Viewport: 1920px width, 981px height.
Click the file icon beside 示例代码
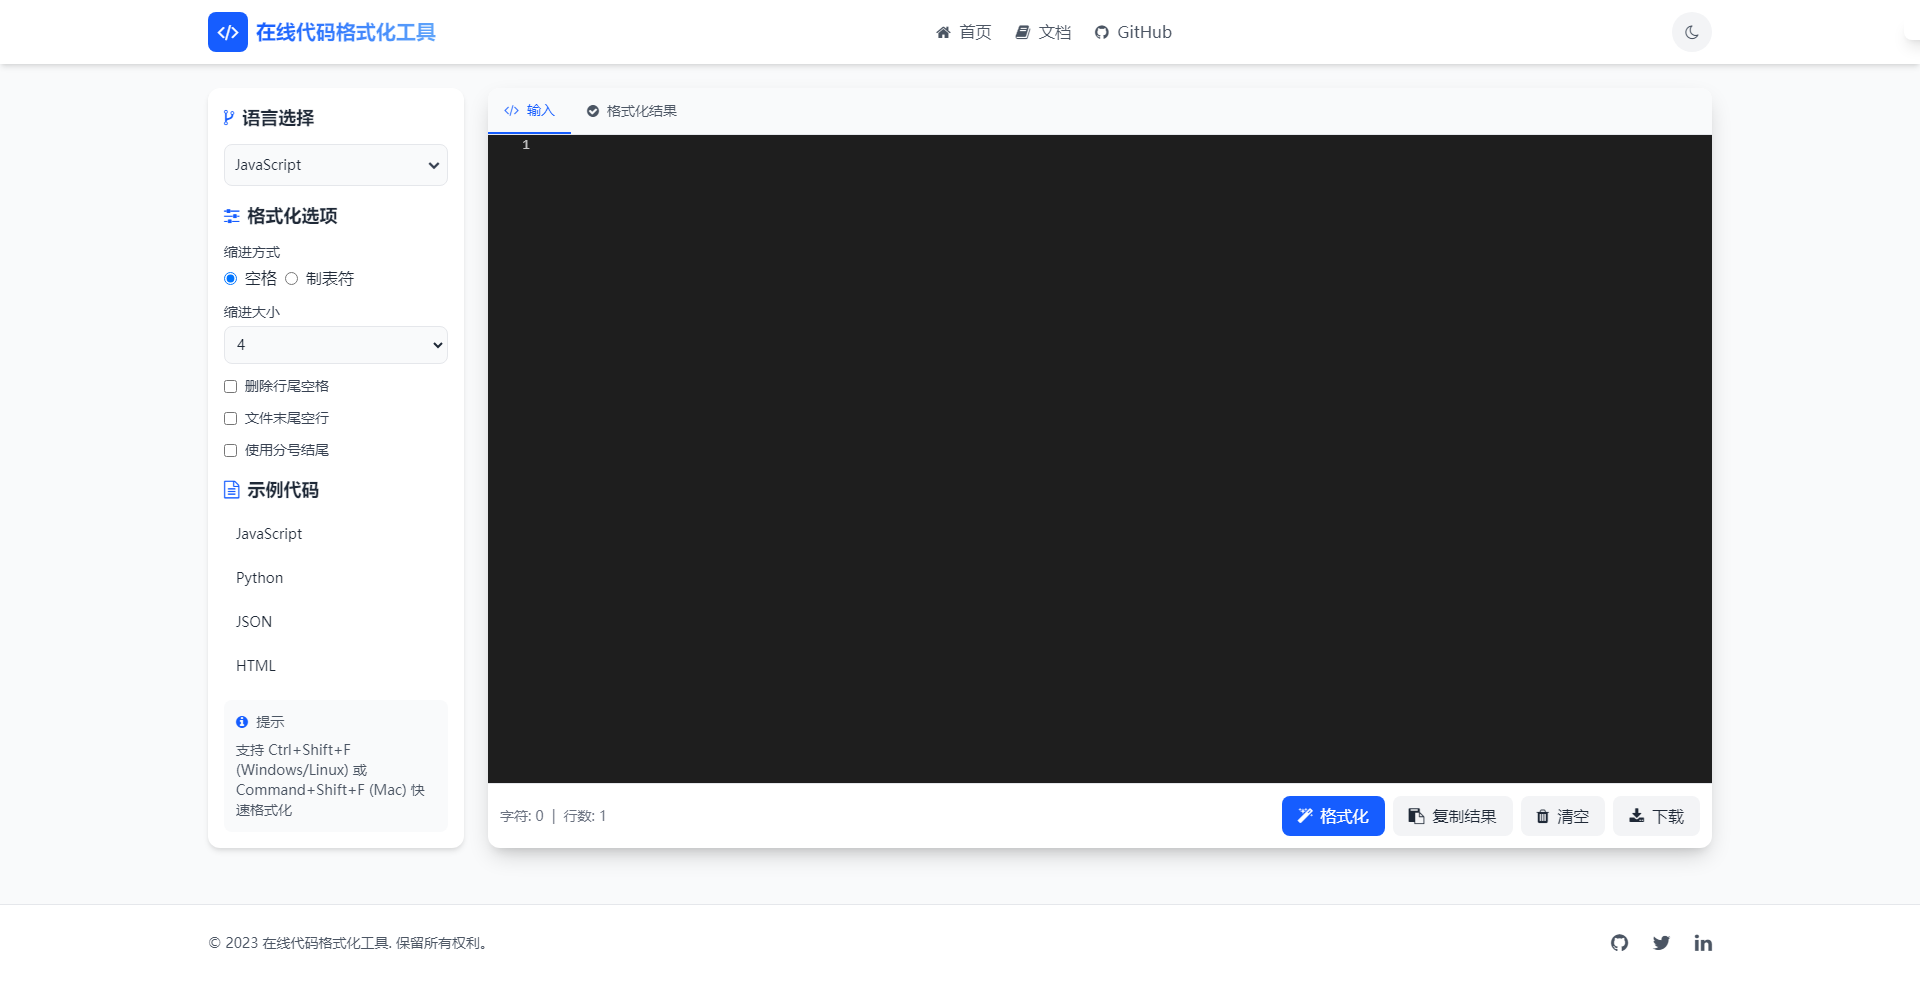click(x=232, y=490)
